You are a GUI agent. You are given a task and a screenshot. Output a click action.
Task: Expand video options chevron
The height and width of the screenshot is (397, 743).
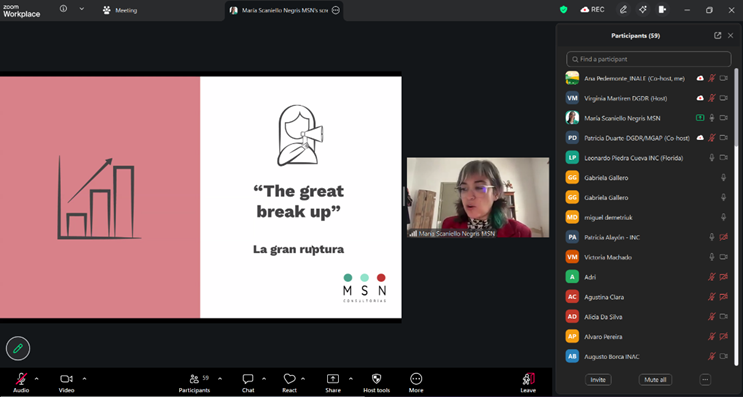[x=84, y=379]
